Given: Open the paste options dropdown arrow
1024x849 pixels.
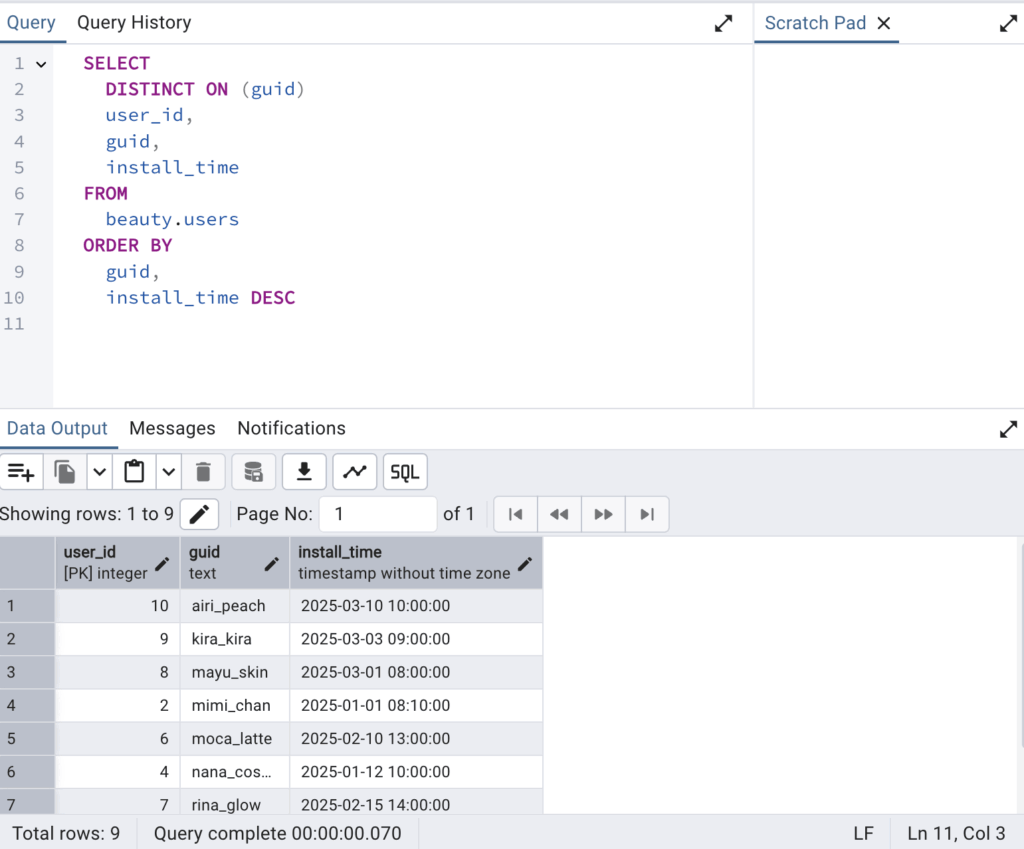Looking at the screenshot, I should click(168, 472).
